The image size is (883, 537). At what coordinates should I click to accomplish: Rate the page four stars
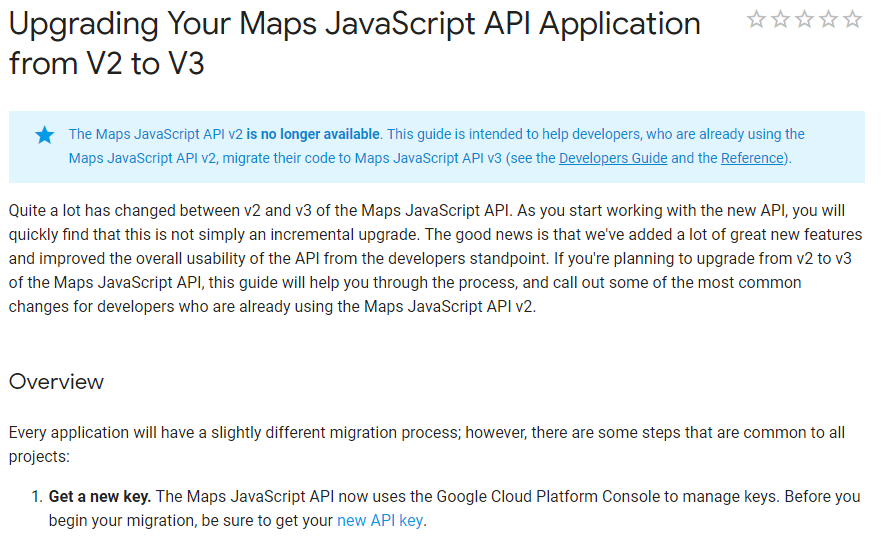[828, 20]
